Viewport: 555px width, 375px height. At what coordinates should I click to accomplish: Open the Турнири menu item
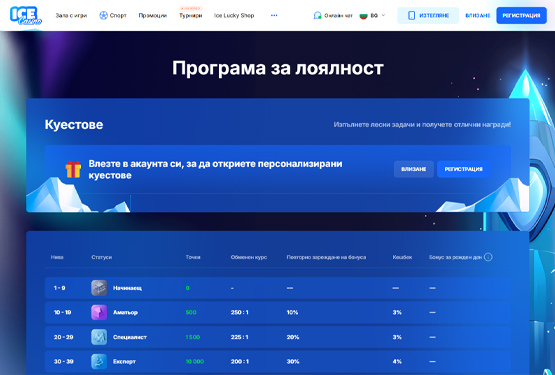coord(190,16)
